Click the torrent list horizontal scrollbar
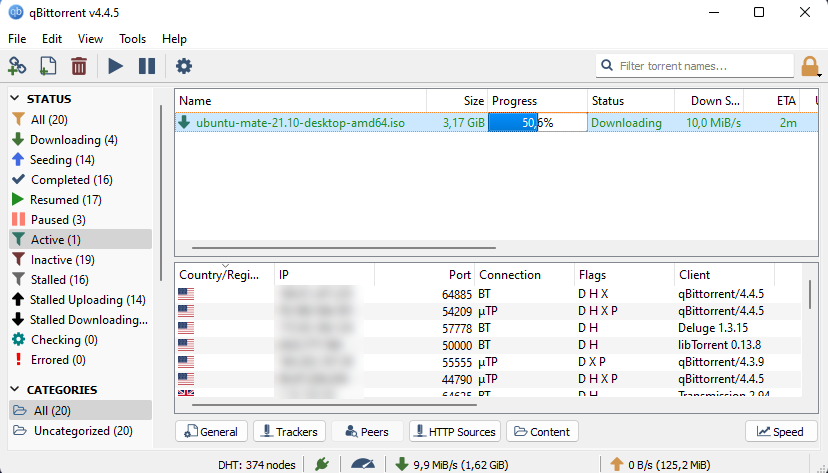The width and height of the screenshot is (828, 473). (344, 247)
